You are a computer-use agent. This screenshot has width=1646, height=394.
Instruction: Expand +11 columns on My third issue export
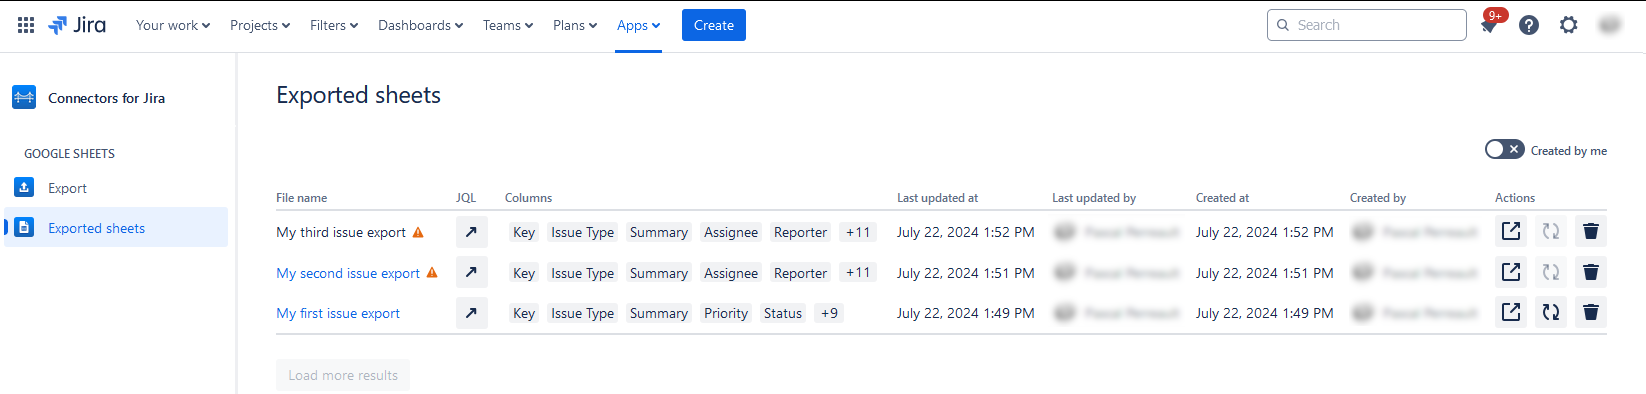858,232
